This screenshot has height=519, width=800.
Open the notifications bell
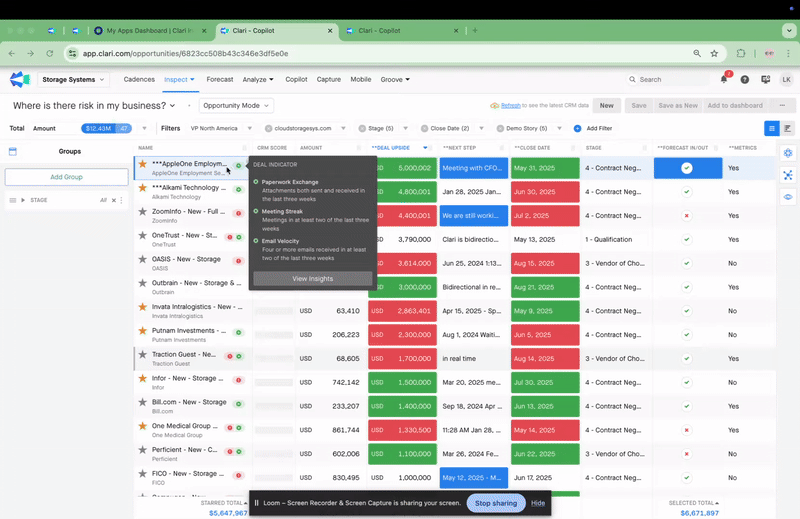pos(724,79)
